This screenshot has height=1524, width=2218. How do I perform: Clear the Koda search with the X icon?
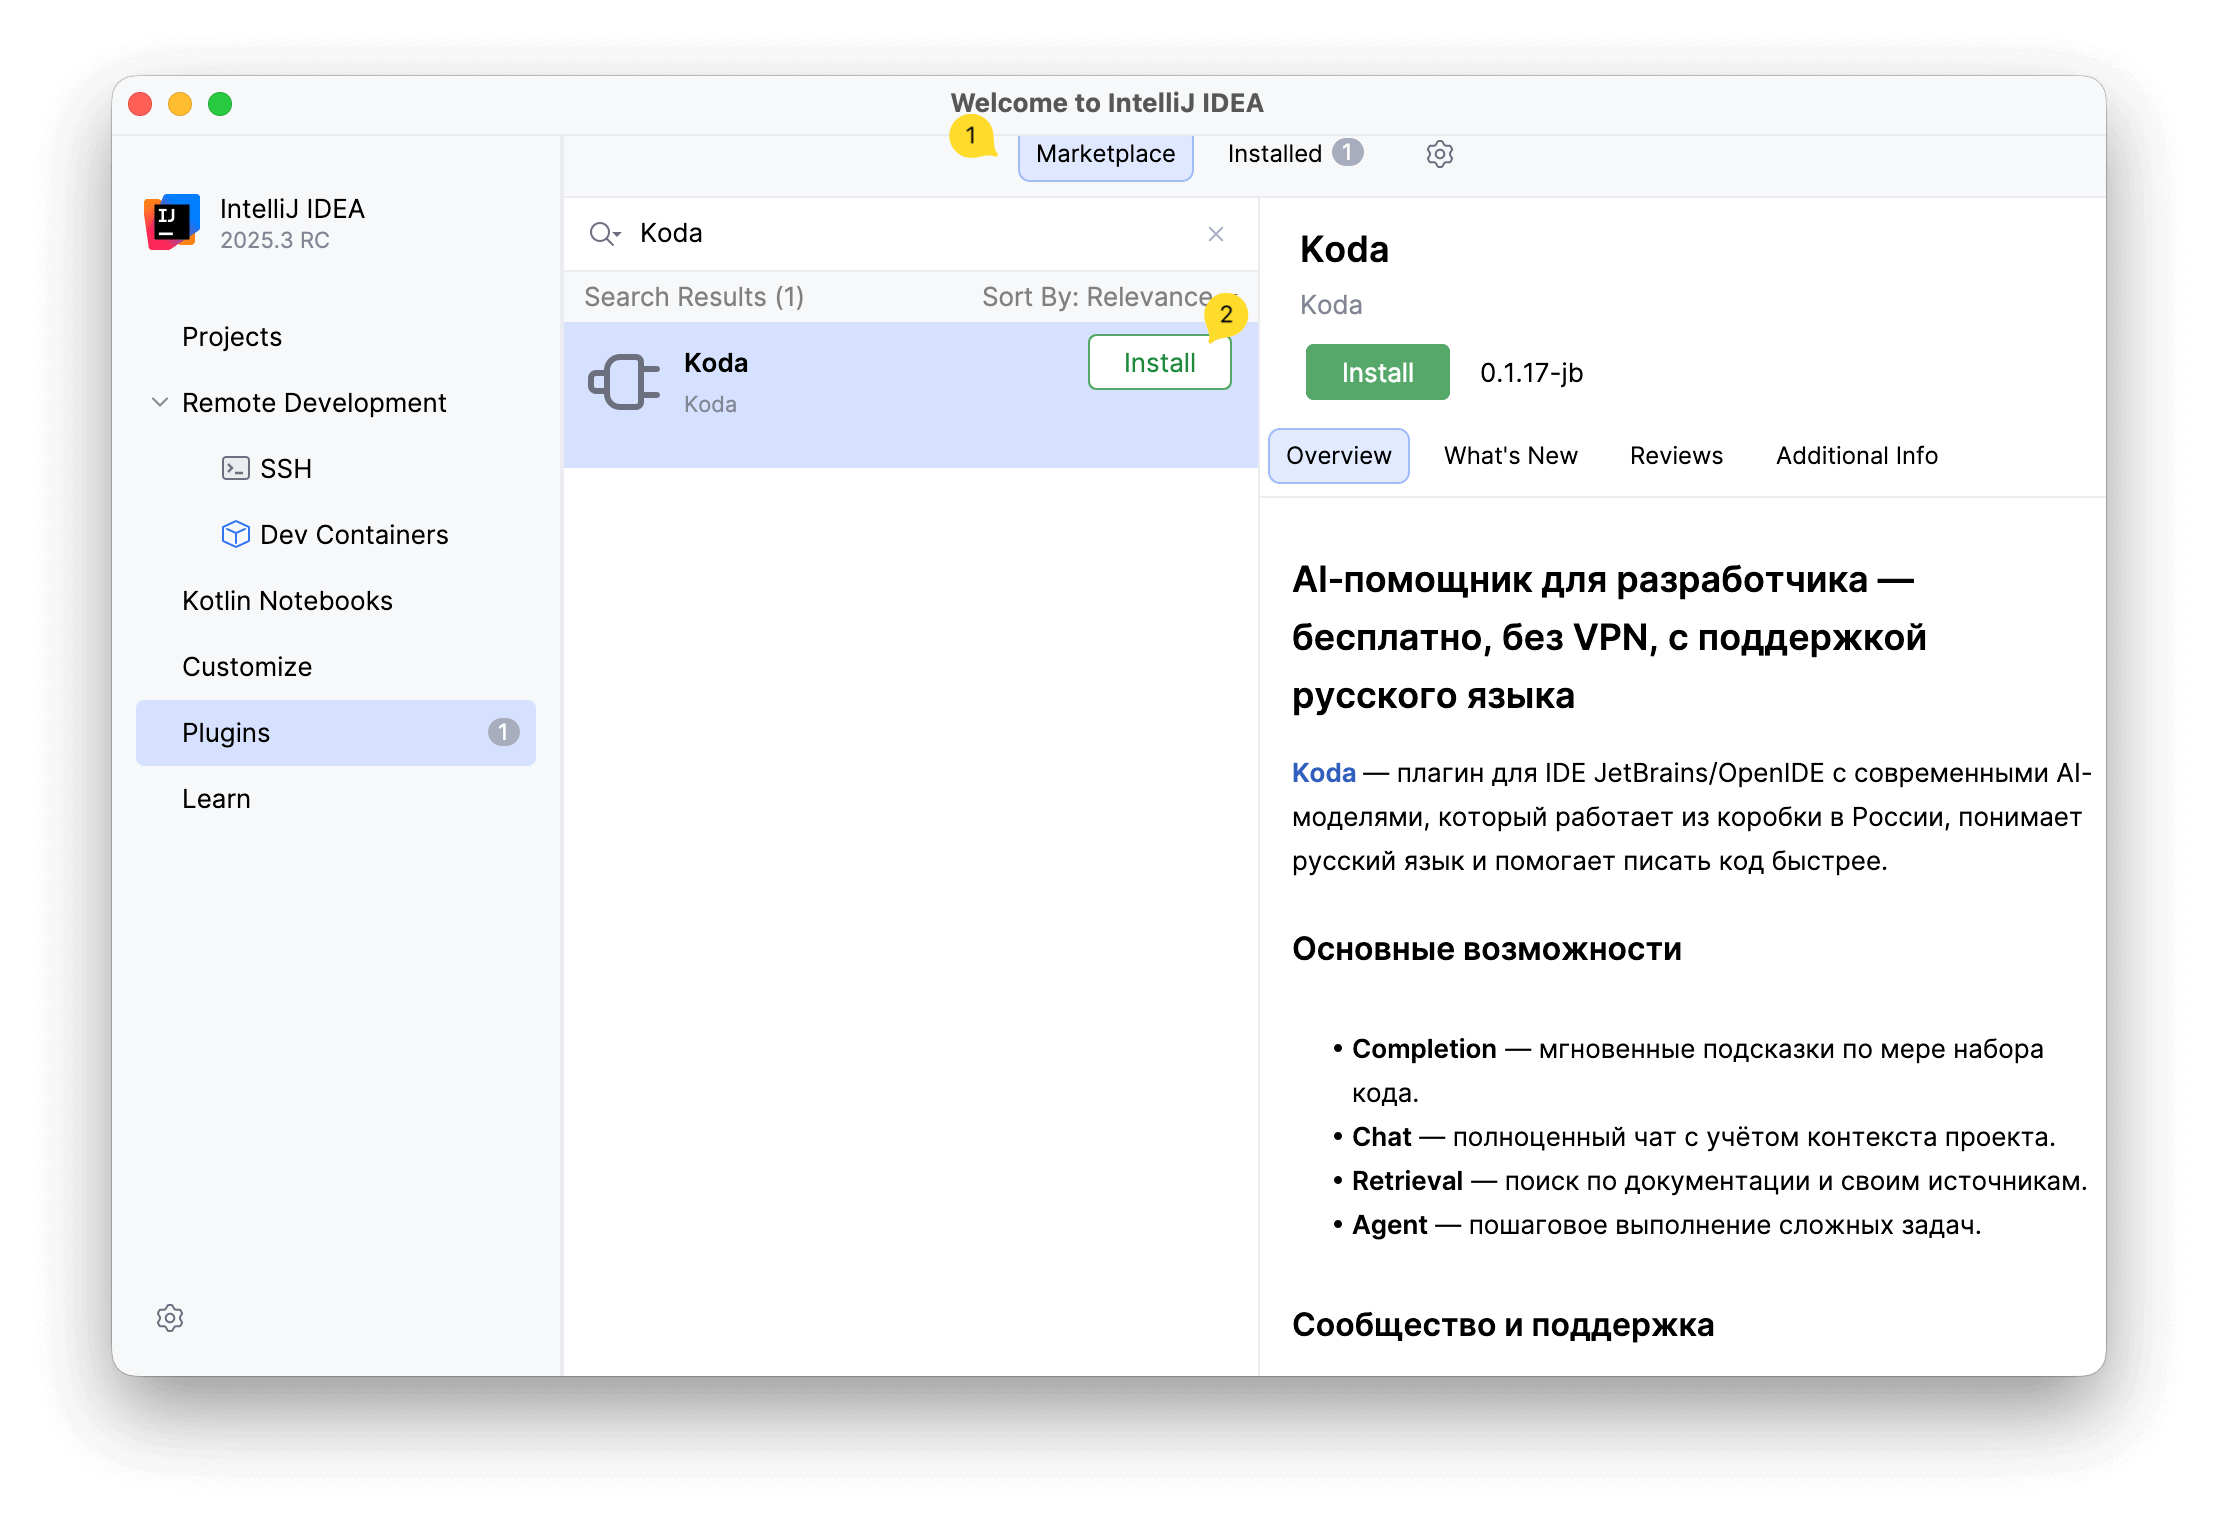coord(1216,233)
